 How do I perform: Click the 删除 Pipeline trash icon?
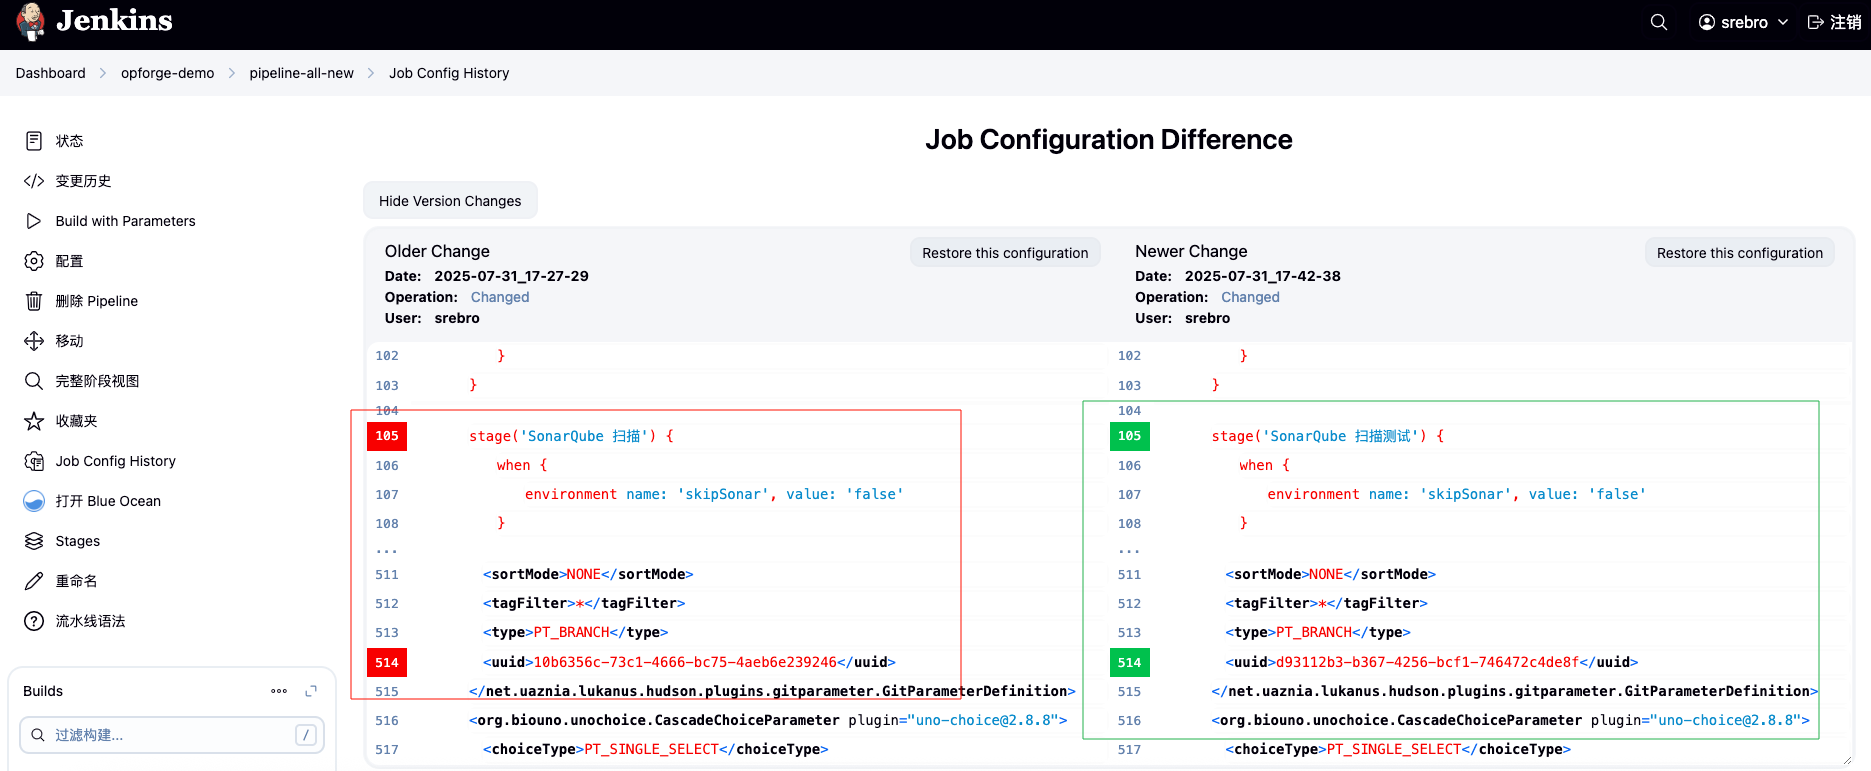pyautogui.click(x=34, y=301)
